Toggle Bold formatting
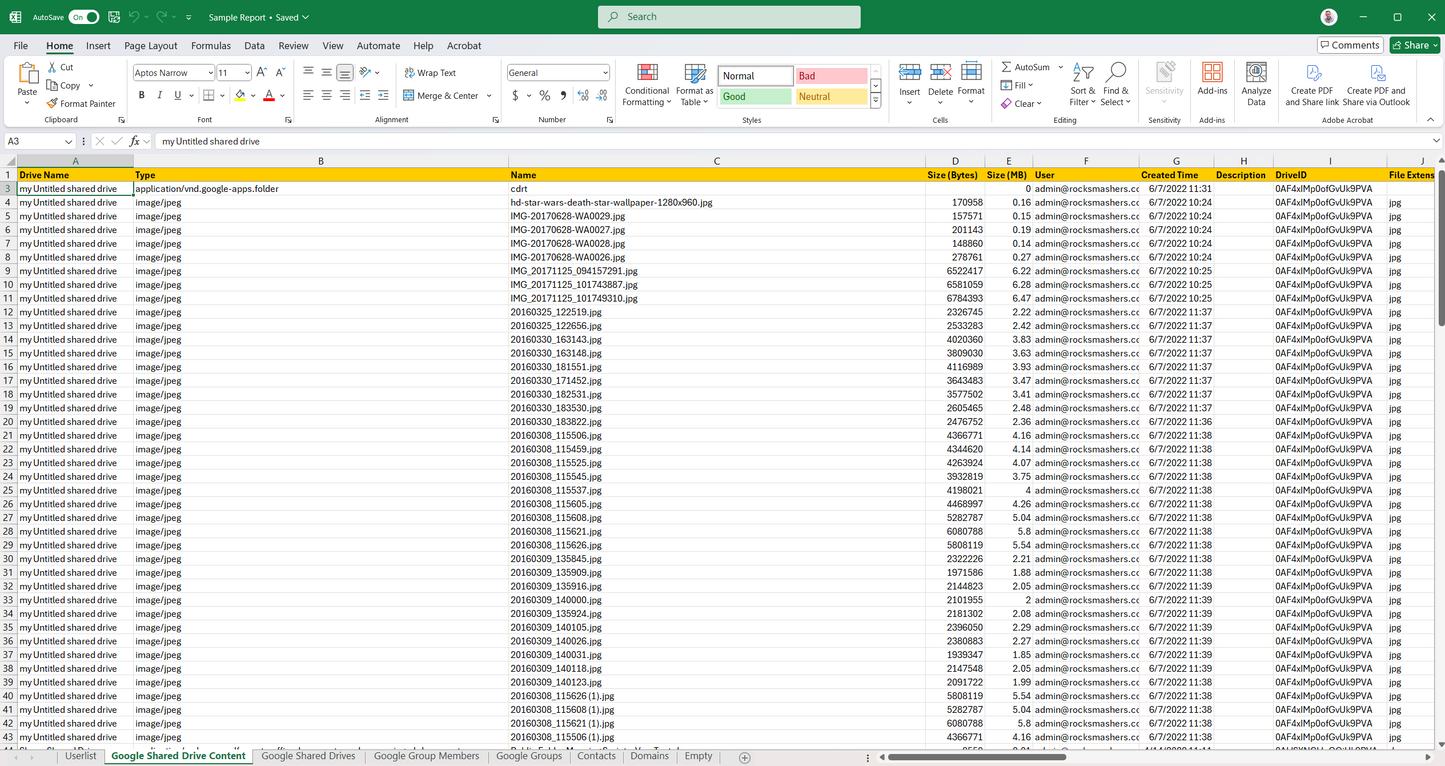 pos(142,96)
